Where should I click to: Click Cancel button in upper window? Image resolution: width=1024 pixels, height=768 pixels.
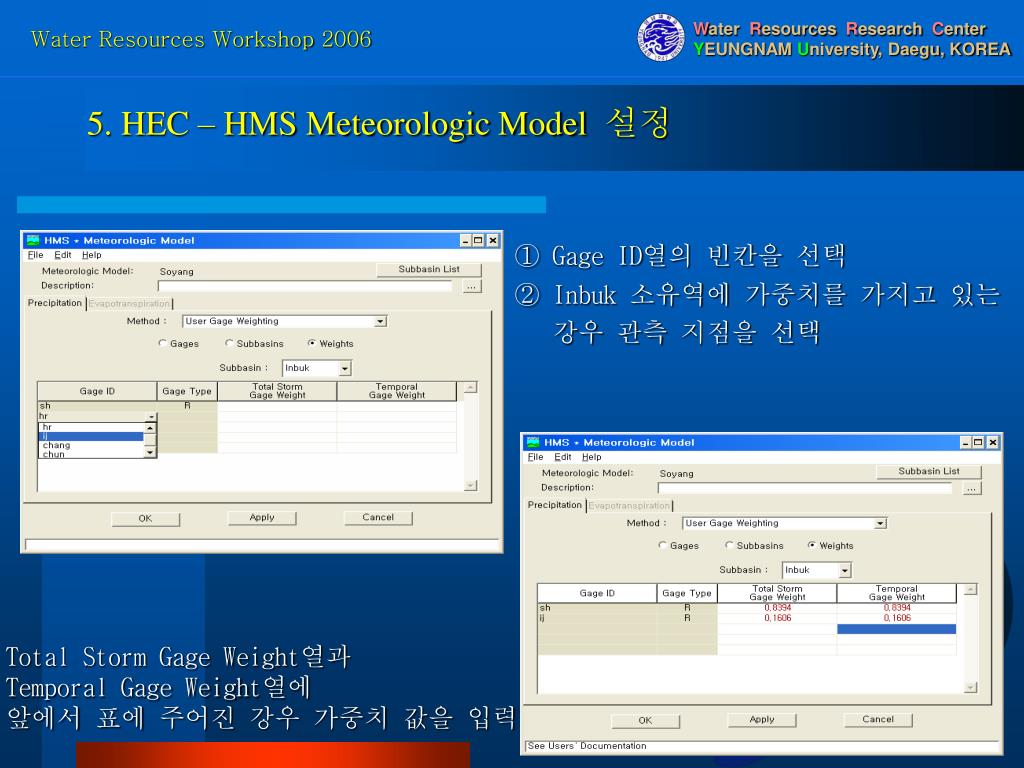coord(378,518)
